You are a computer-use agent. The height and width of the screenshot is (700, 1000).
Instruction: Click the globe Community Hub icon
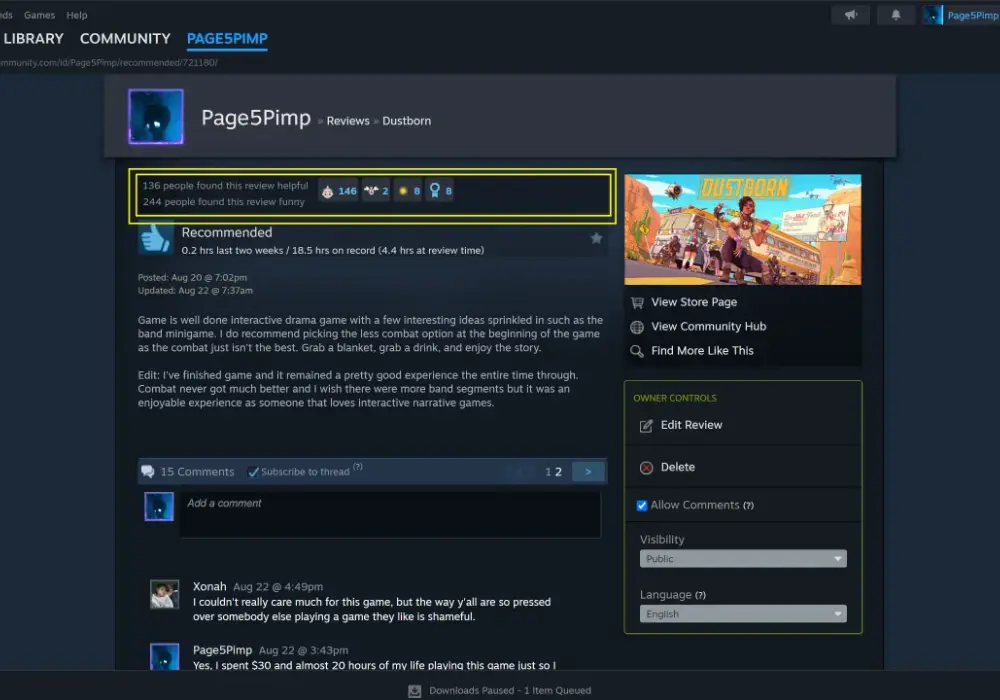636,327
